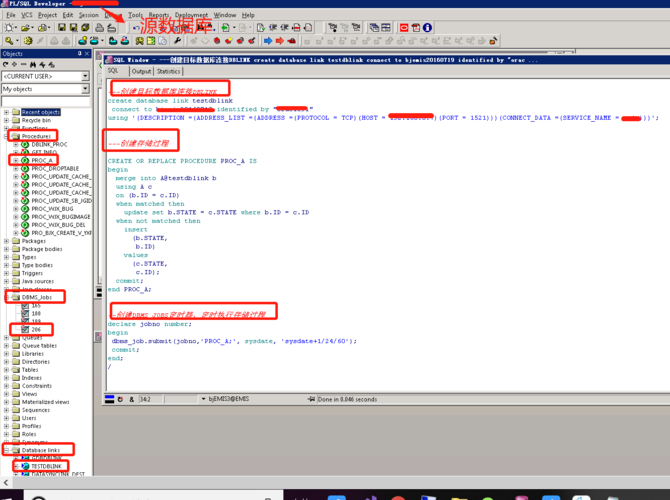Click the bjEMIS3@EMIS connection label
Screen dimensions: 670x500
coord(229,399)
